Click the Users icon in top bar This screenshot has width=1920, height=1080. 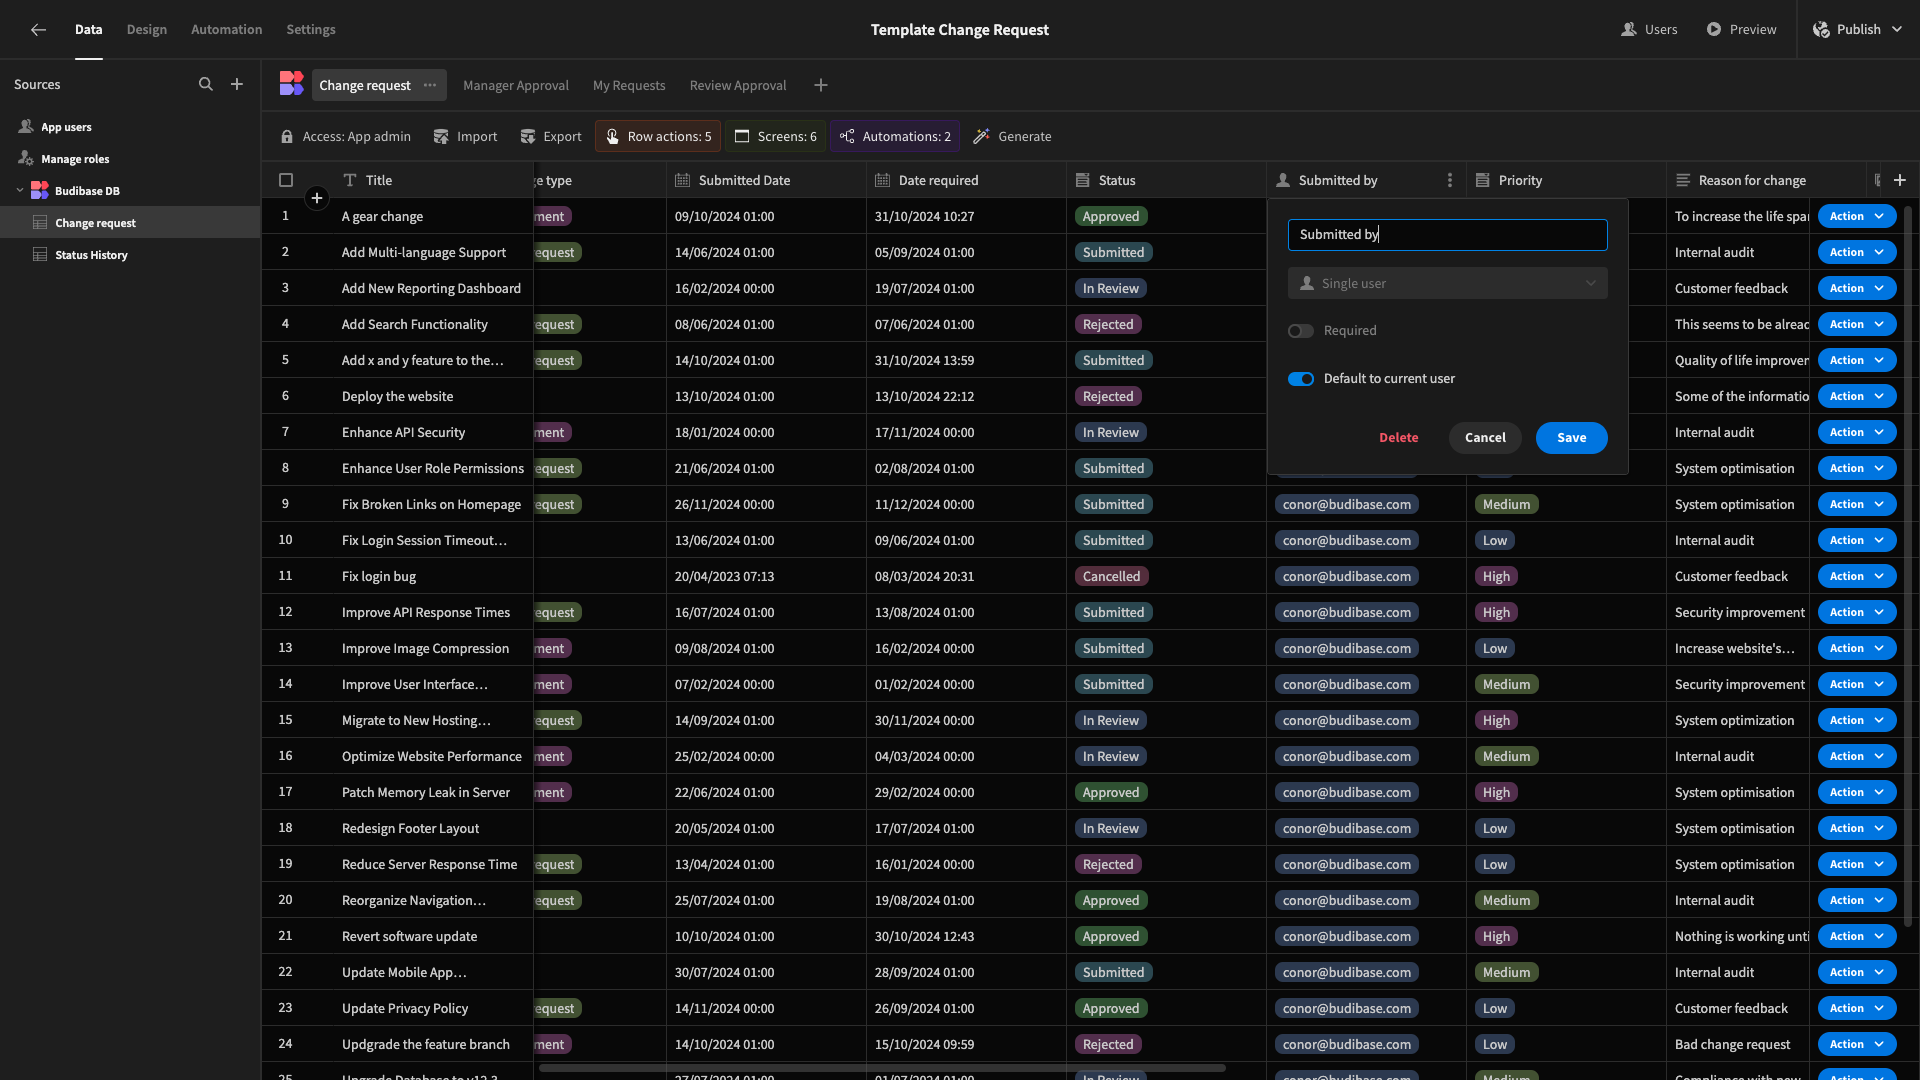1629,30
